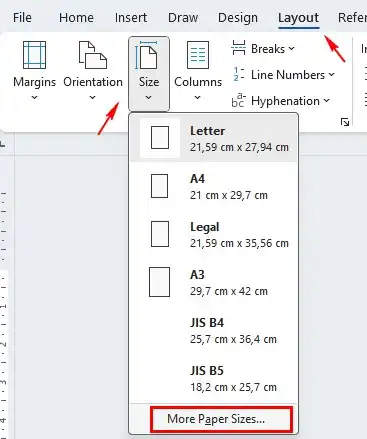Switch to the Home tab

pos(76,18)
